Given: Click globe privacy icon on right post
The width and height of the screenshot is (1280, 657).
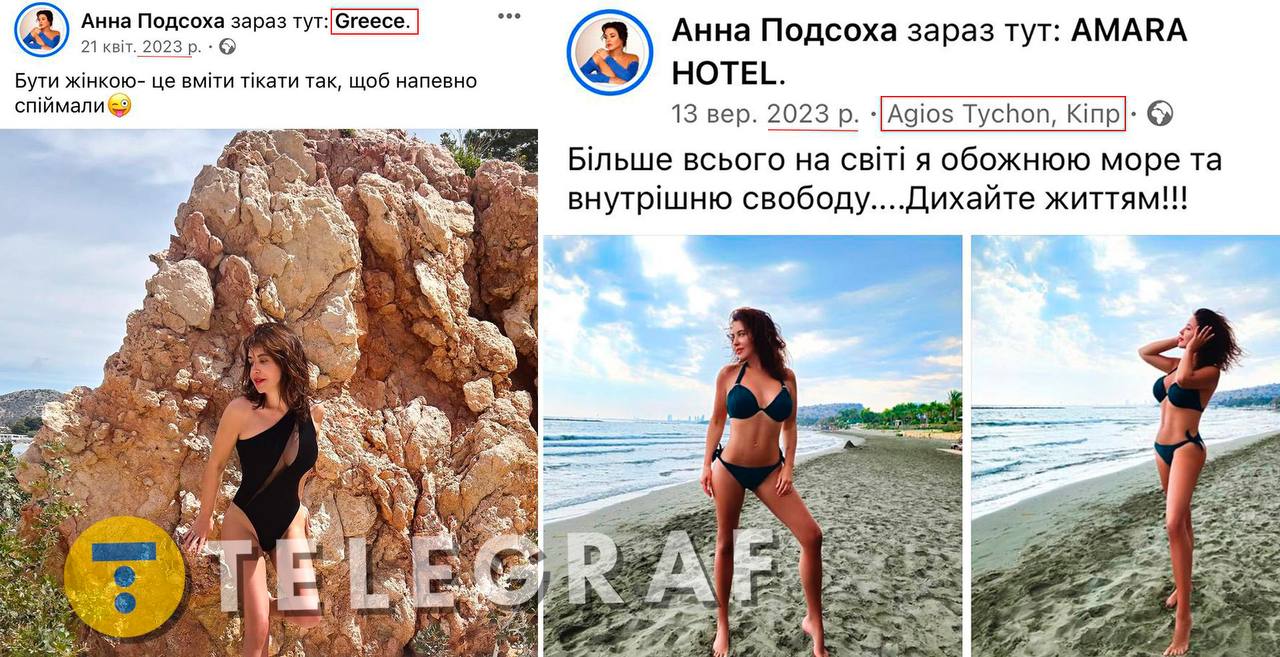Looking at the screenshot, I should tap(1160, 114).
